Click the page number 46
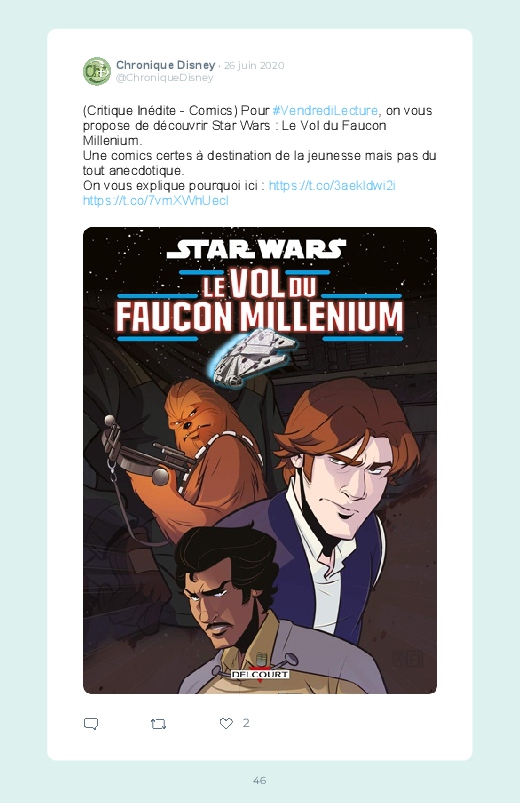The image size is (520, 803). click(260, 780)
